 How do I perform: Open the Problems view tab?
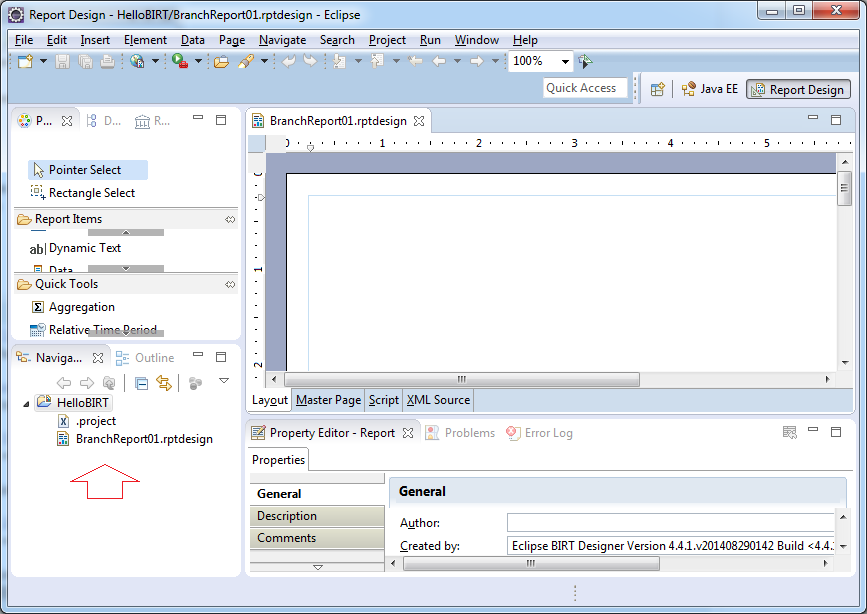click(460, 433)
